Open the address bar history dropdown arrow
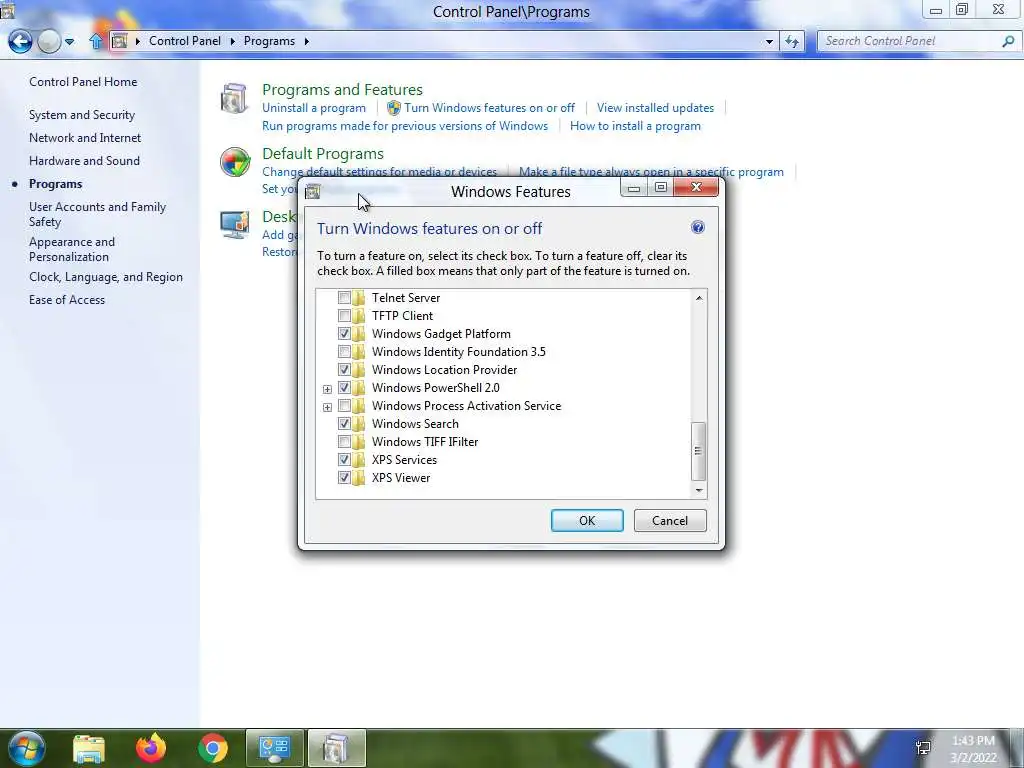 click(769, 41)
